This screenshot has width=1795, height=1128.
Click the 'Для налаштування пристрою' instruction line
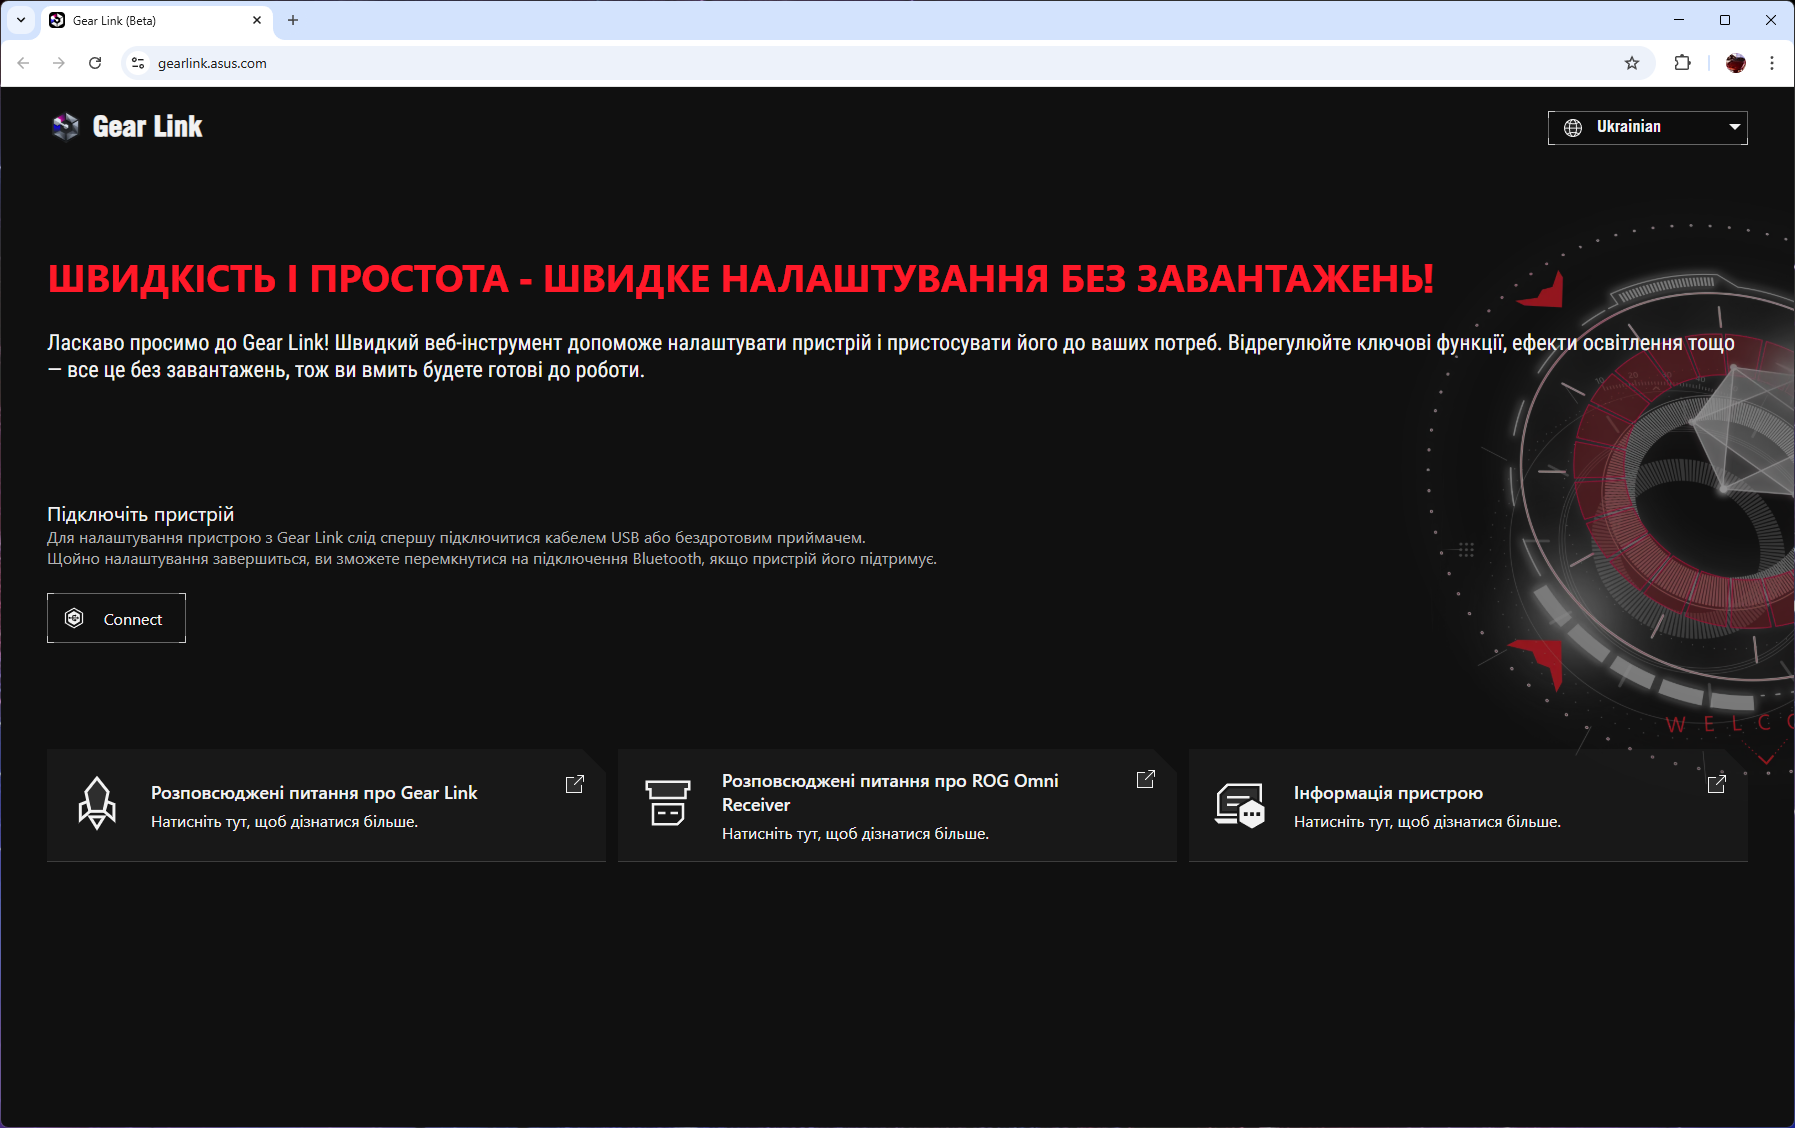pyautogui.click(x=456, y=538)
